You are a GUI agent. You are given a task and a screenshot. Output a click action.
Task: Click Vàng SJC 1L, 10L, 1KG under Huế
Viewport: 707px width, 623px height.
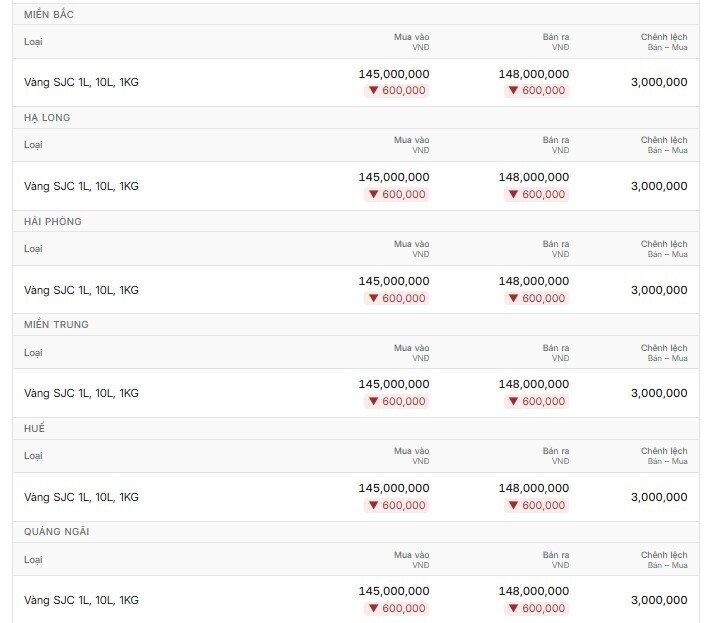(x=81, y=497)
